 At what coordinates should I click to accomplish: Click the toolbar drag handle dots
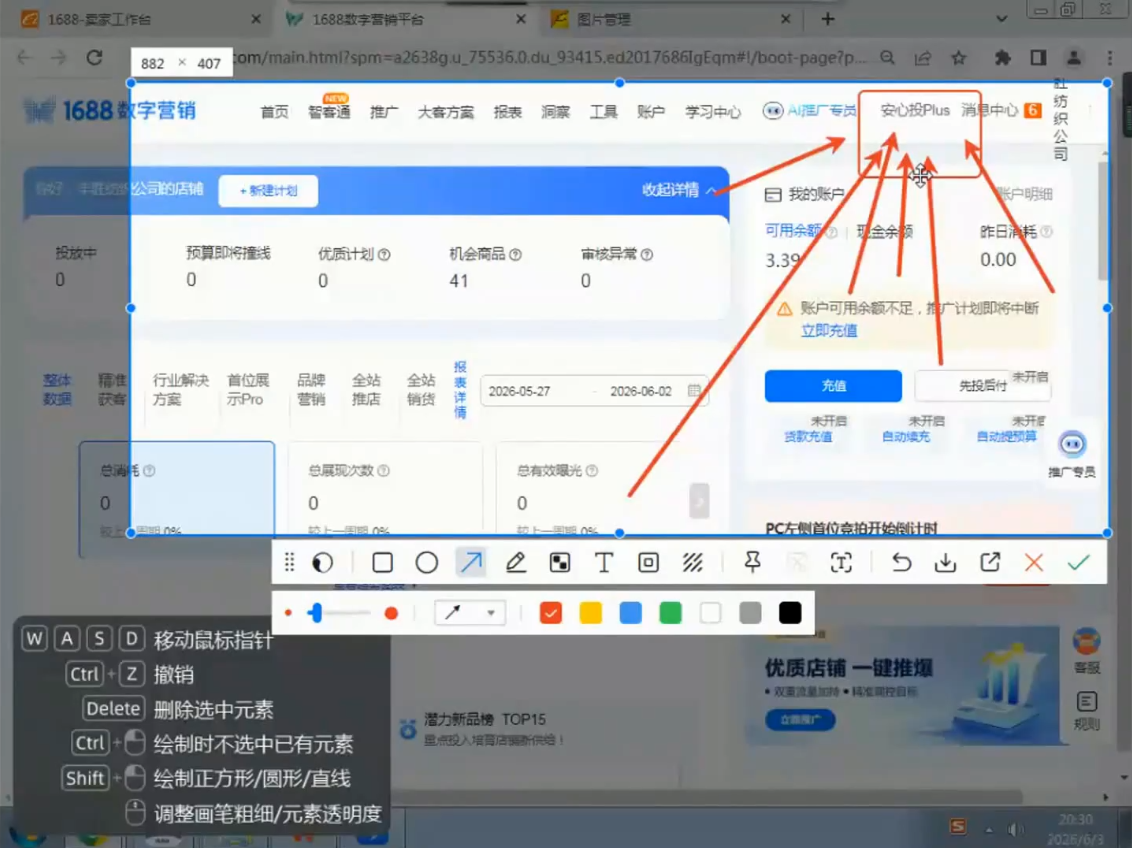[289, 562]
